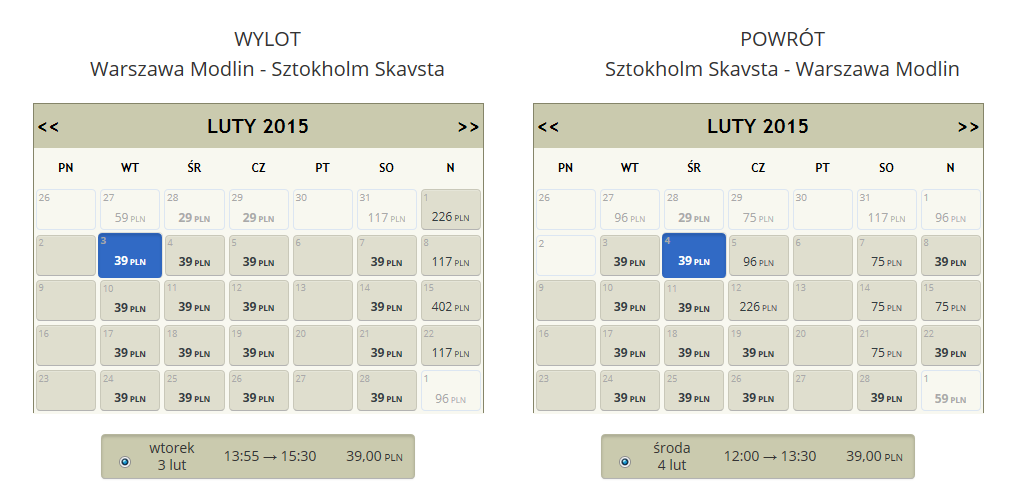1013x497 pixels.
Task: Choose February 8 departure at 117 PLN
Action: click(x=451, y=255)
